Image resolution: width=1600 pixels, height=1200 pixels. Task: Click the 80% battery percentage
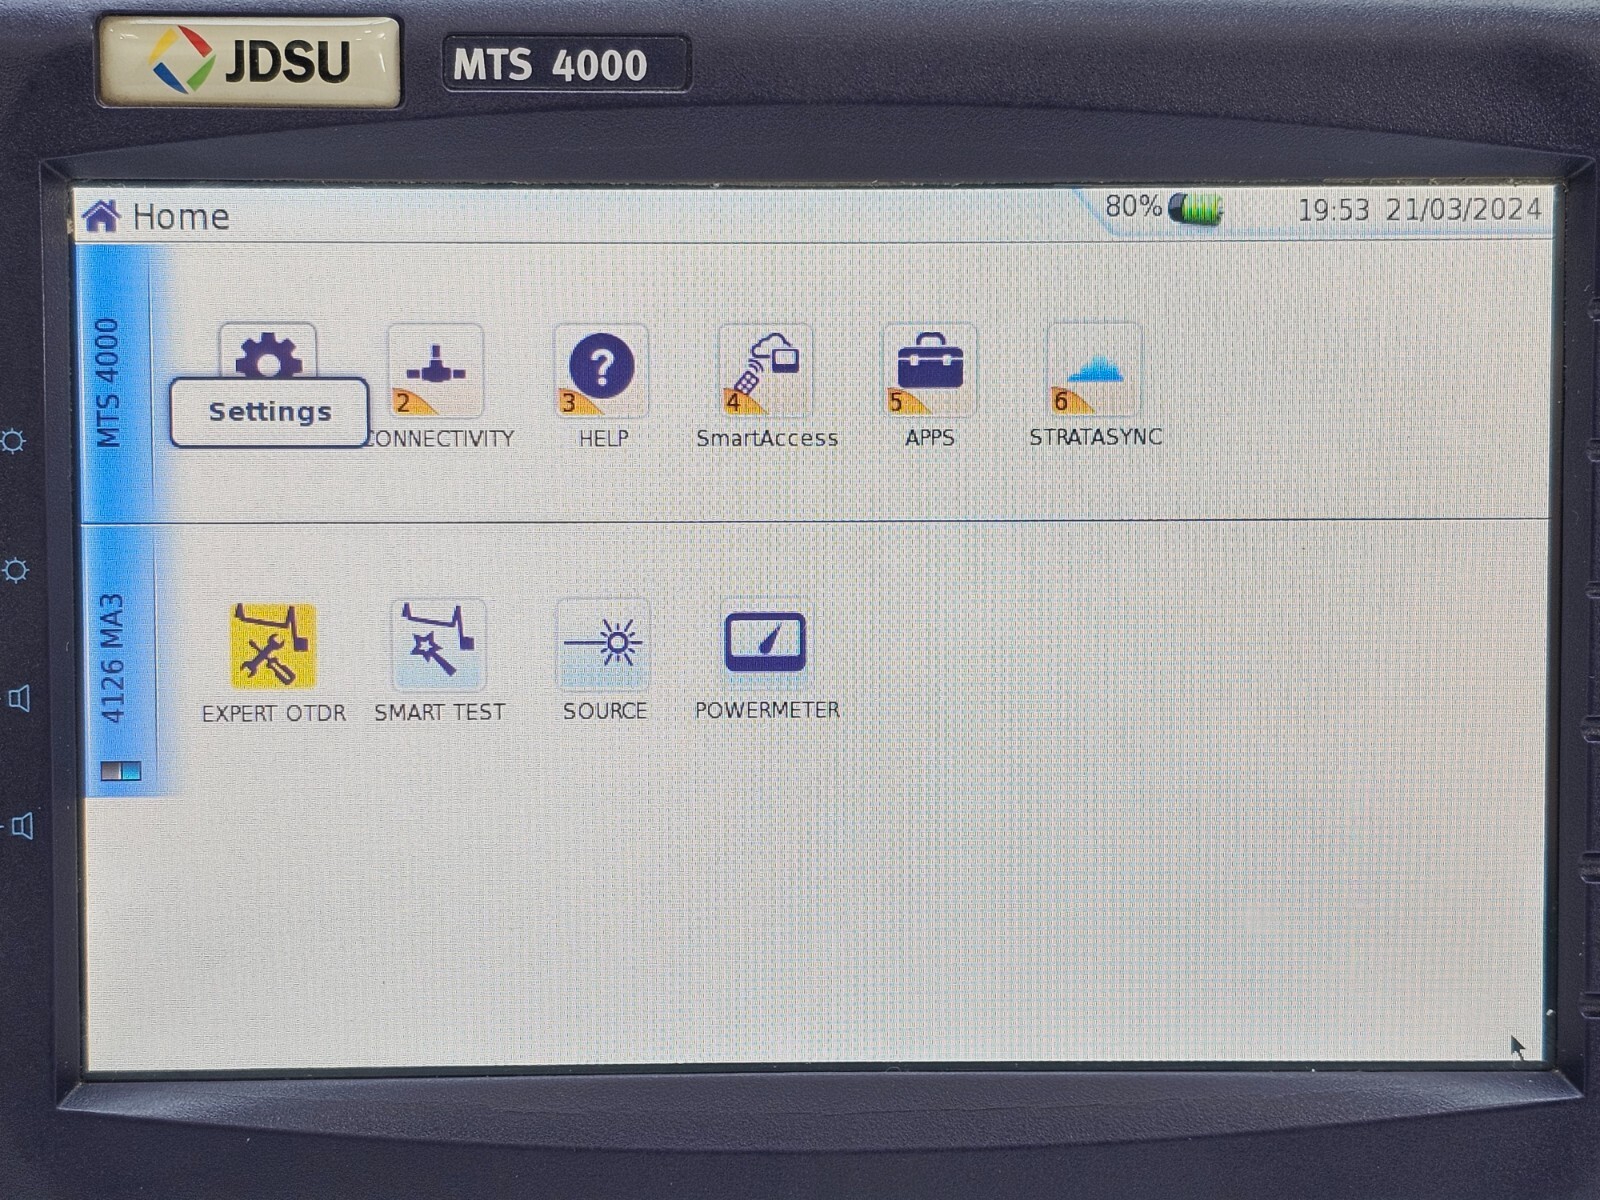click(1133, 207)
